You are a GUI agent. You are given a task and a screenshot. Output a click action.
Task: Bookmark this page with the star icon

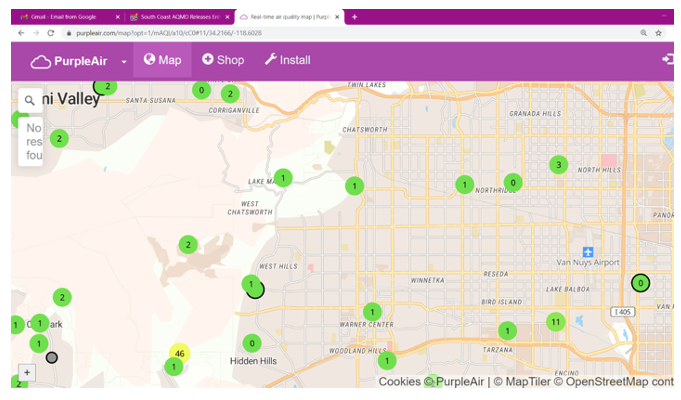pyautogui.click(x=659, y=33)
